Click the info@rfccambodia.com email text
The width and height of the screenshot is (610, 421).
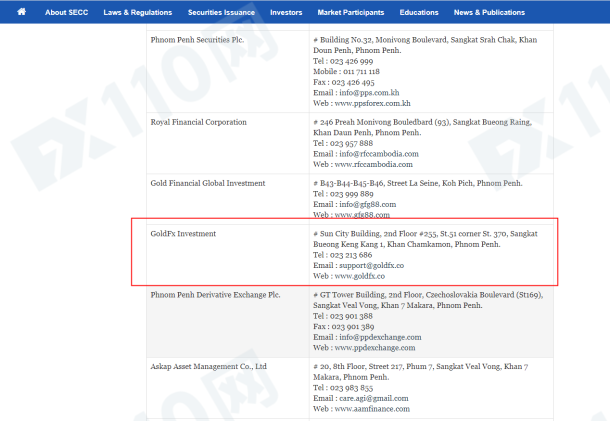(379, 154)
